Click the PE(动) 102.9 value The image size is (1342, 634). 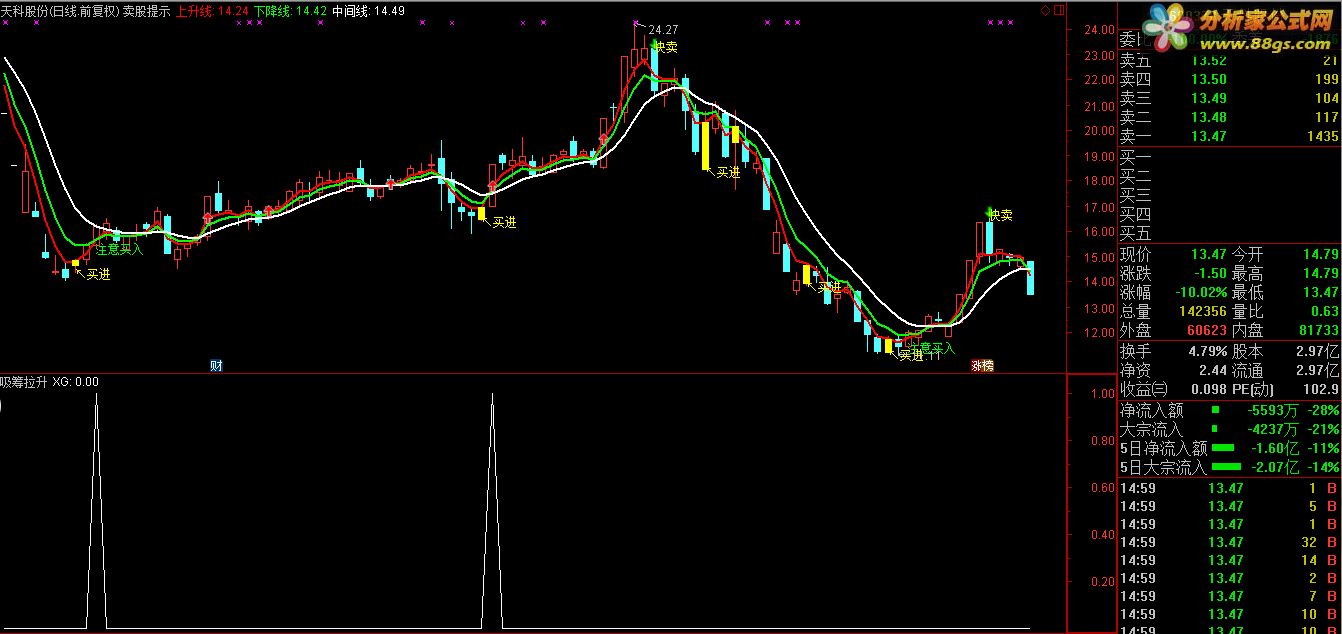tap(1321, 389)
